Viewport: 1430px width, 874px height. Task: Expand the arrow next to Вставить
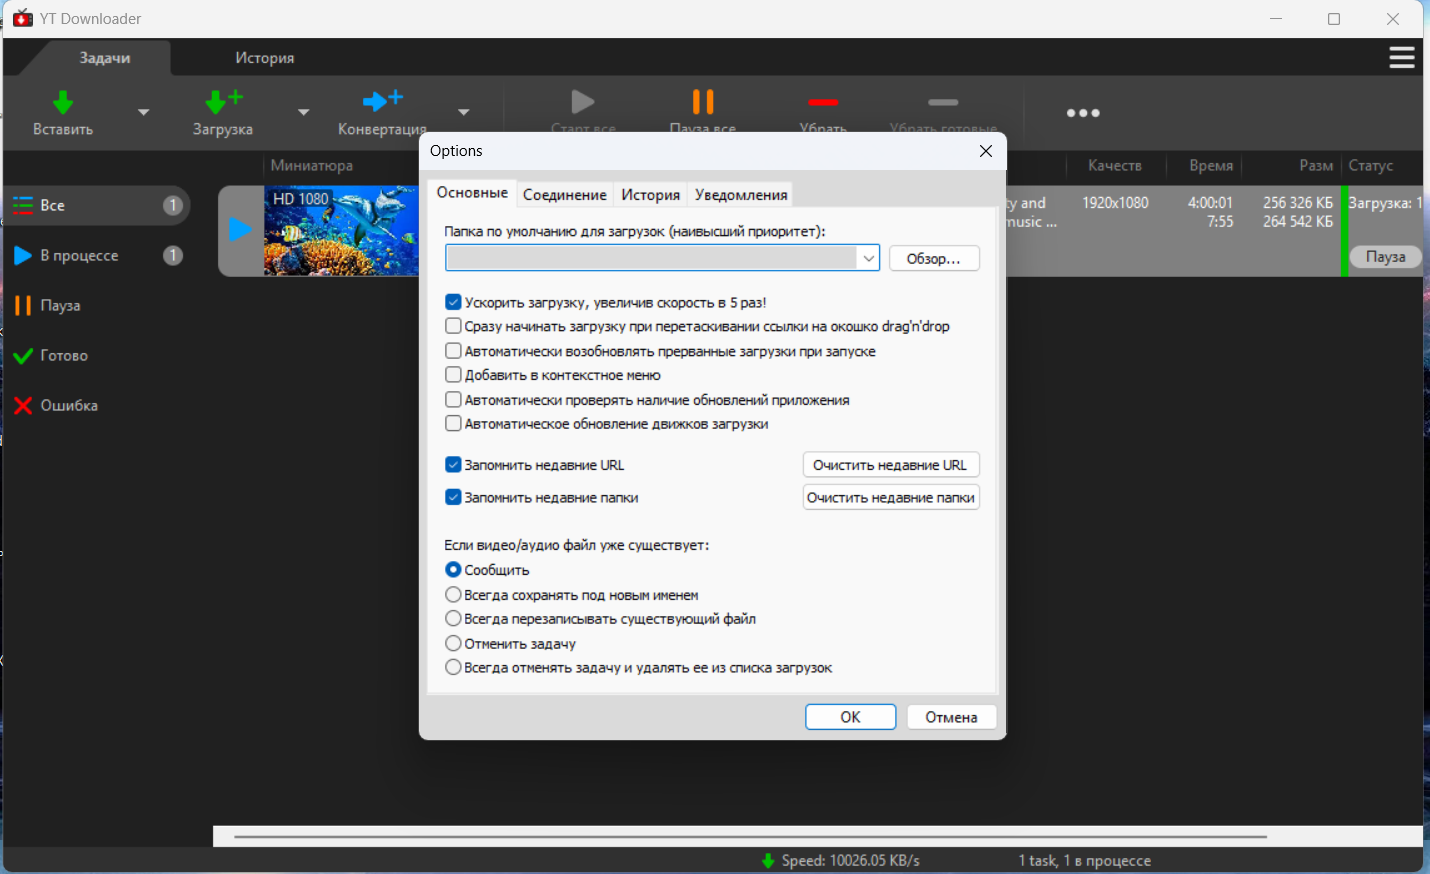(x=144, y=112)
